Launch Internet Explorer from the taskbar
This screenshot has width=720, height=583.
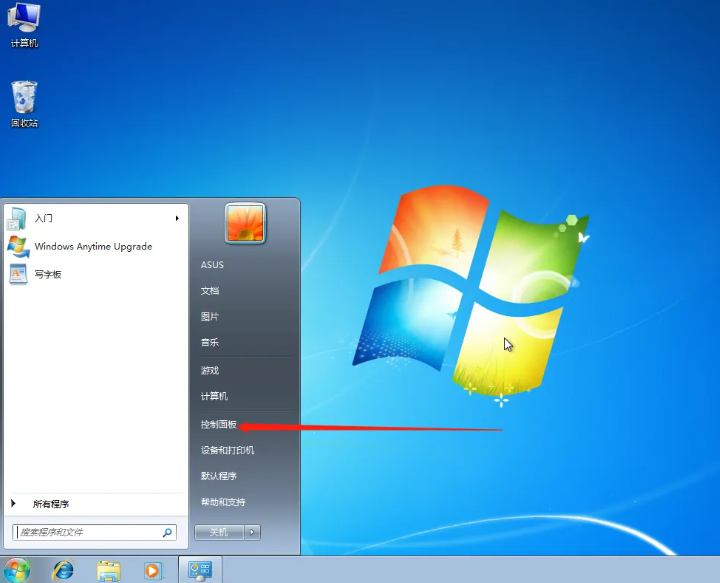(63, 570)
